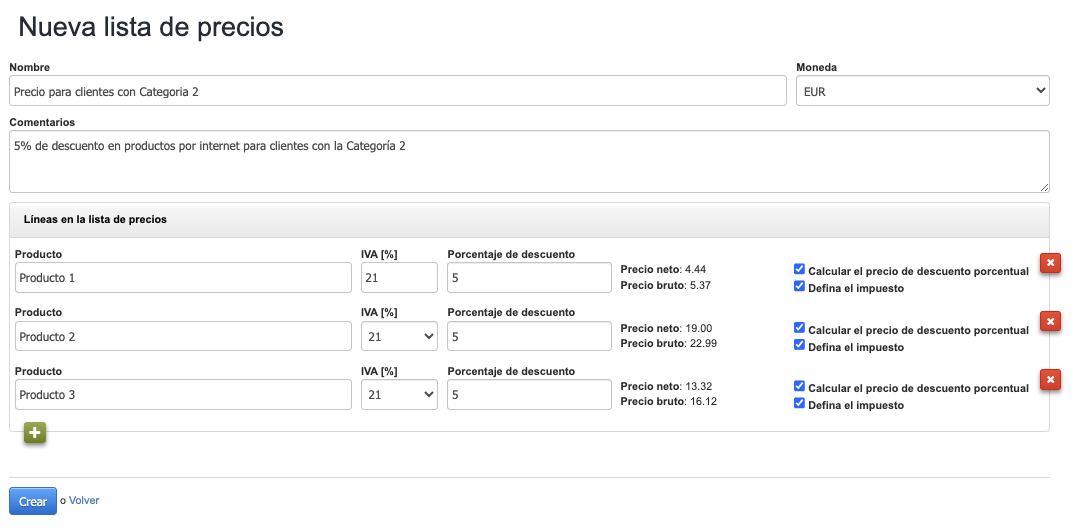
Task: Open the Moneda currency dropdown
Action: (x=922, y=91)
